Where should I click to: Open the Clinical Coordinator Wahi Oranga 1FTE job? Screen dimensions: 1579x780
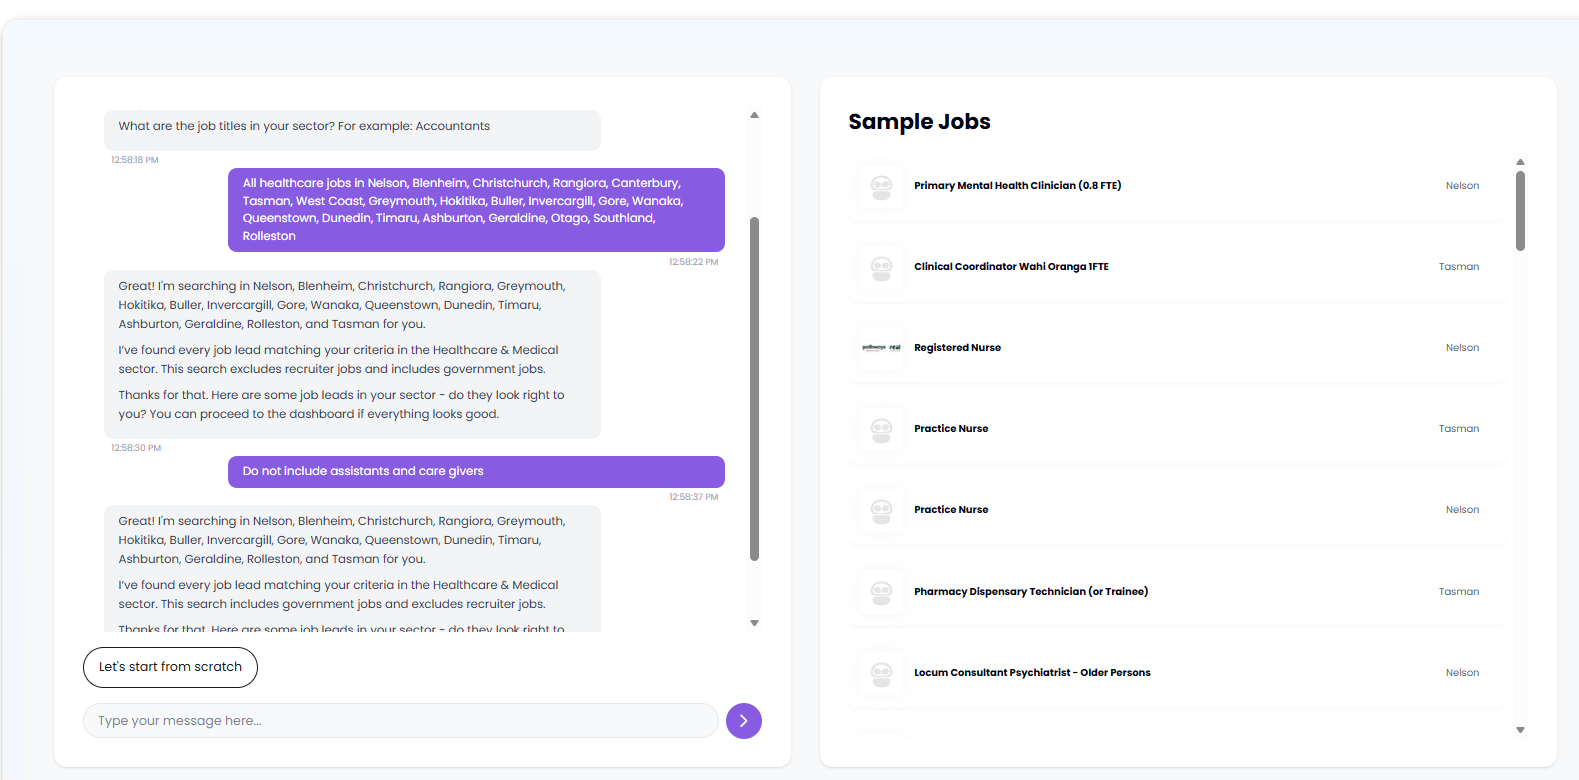point(1011,267)
